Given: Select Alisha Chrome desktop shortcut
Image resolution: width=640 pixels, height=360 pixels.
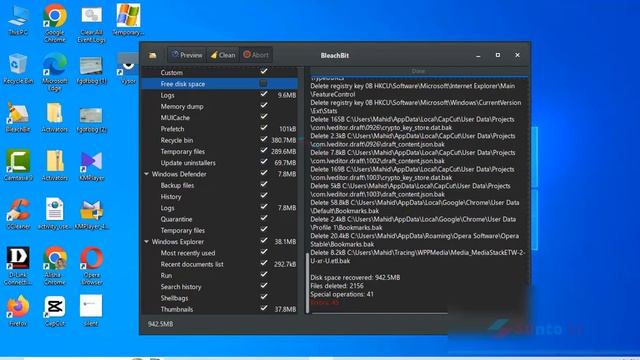Looking at the screenshot, I should 55,265.
